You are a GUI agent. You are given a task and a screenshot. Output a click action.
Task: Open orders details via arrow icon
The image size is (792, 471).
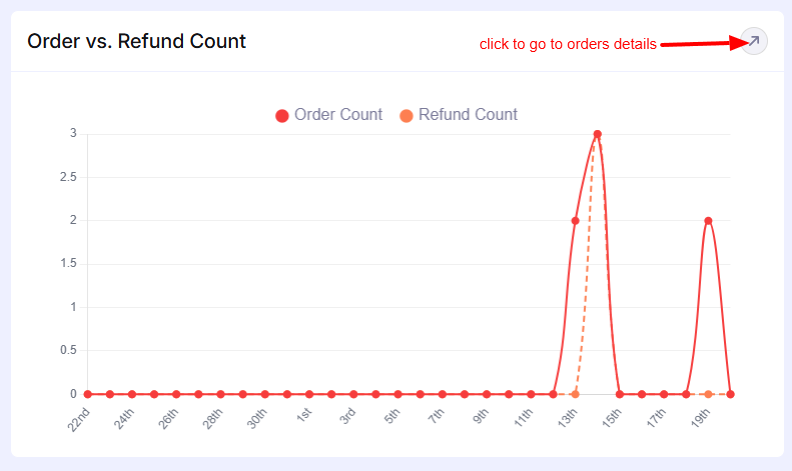[x=754, y=41]
